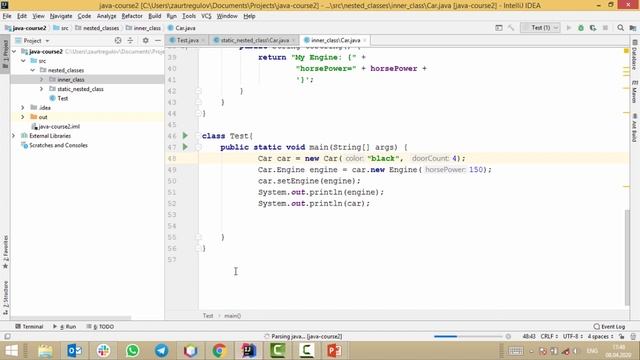Hide the Project panel with minus icon
640x360 pixels.
pyautogui.click(x=158, y=40)
